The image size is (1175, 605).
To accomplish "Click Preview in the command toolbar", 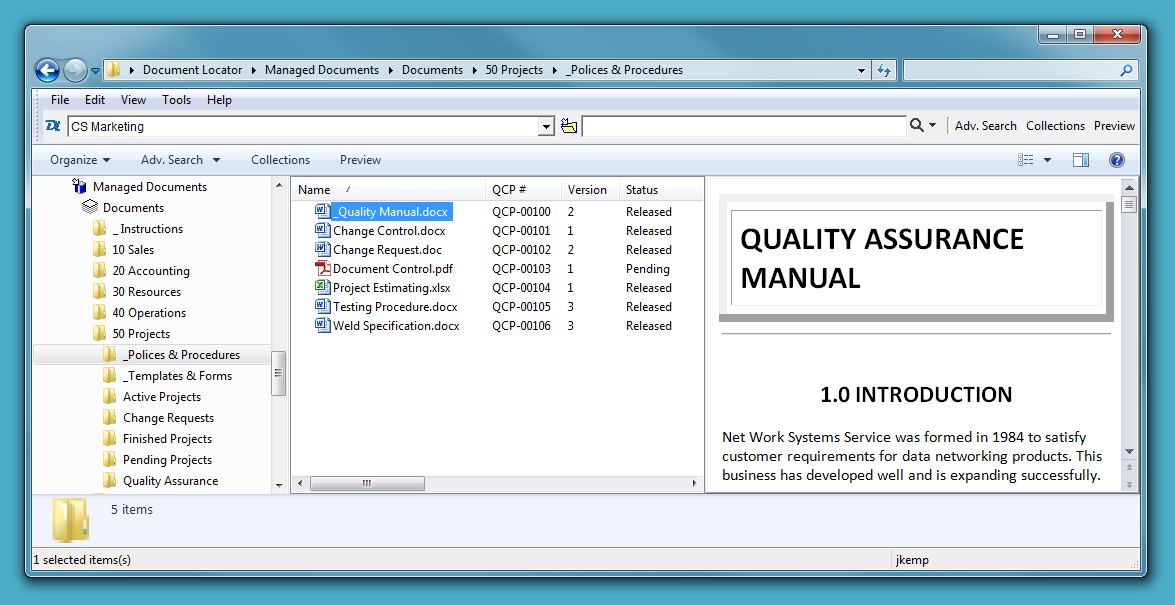I will [x=360, y=160].
